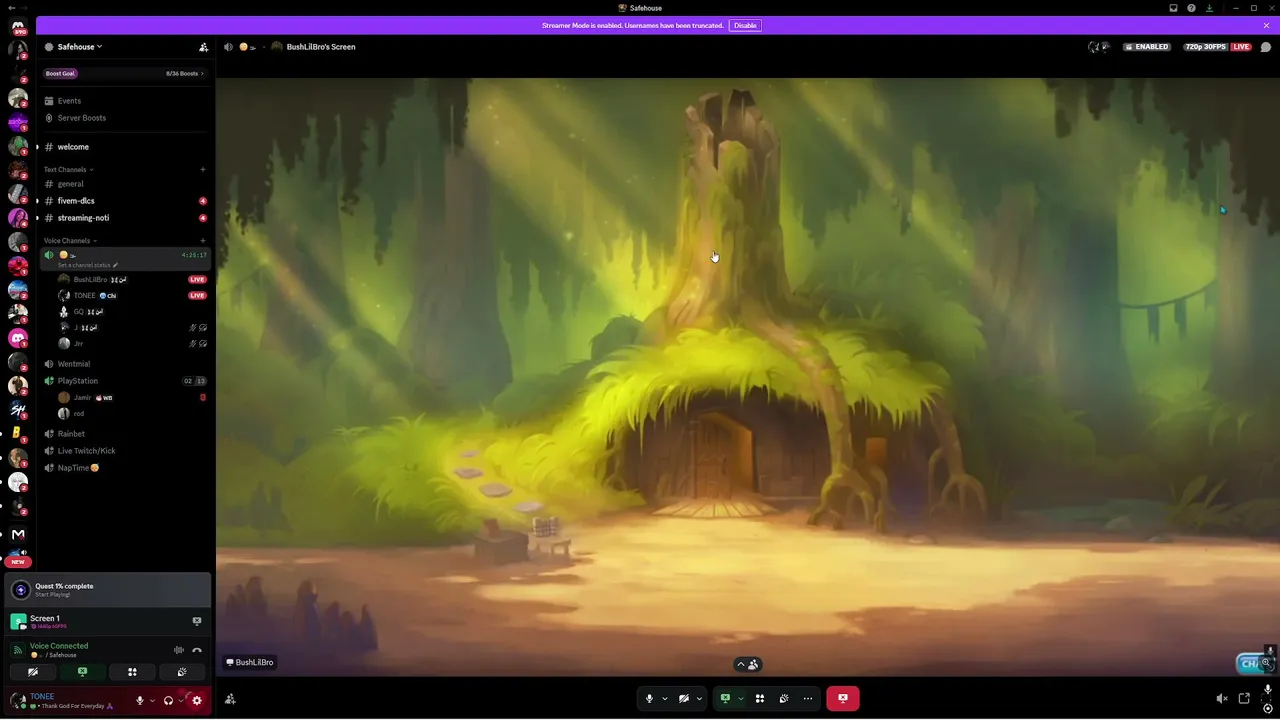Screen dimensions: 1280x720
Task: Edit the channel status pencil icon
Action: pyautogui.click(x=116, y=265)
